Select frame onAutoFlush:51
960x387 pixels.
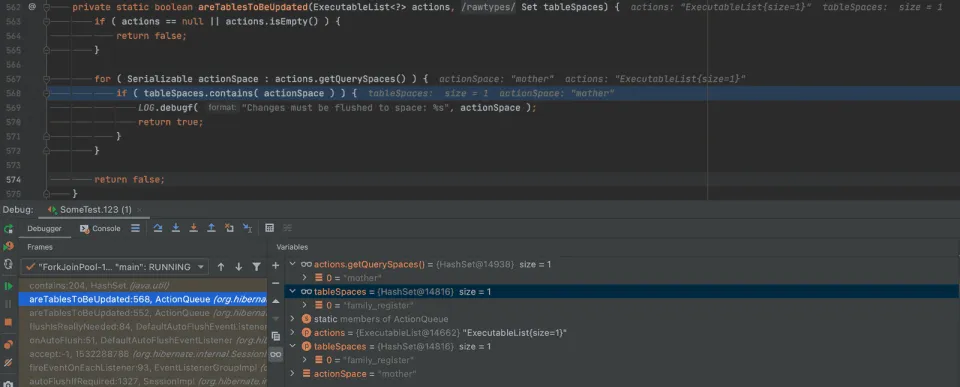point(143,340)
